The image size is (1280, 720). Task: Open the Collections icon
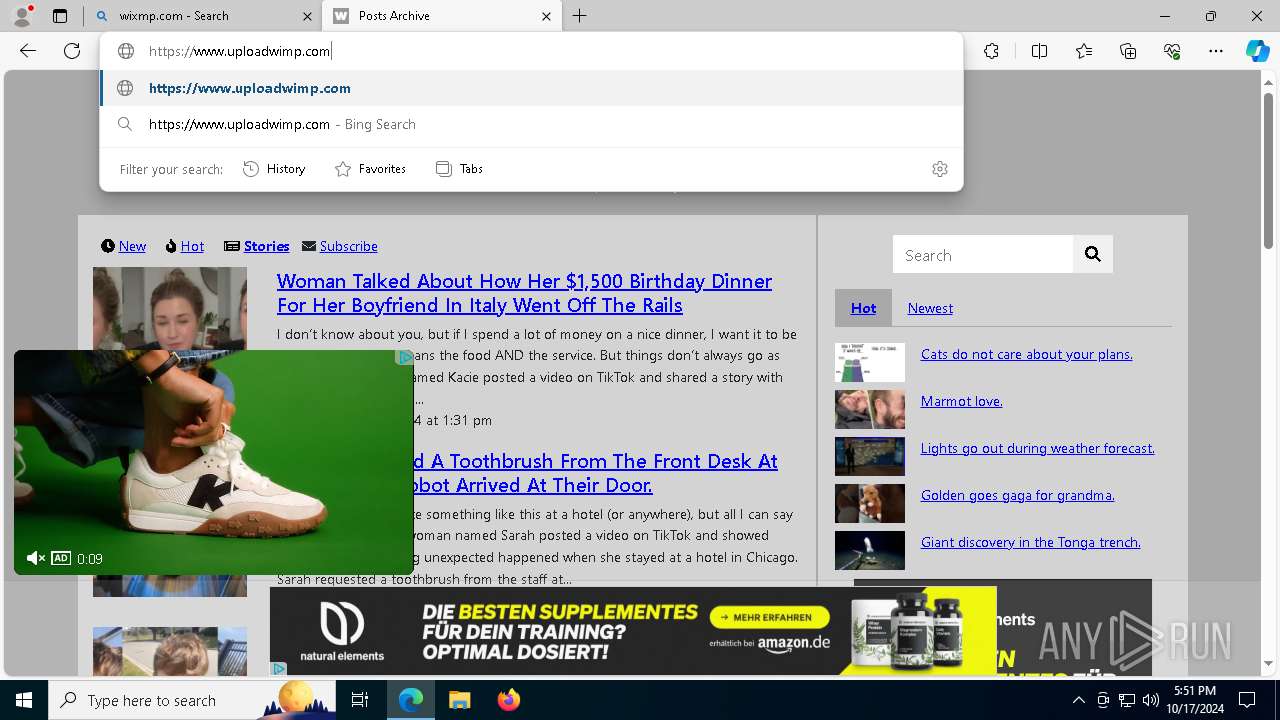pyautogui.click(x=1128, y=51)
